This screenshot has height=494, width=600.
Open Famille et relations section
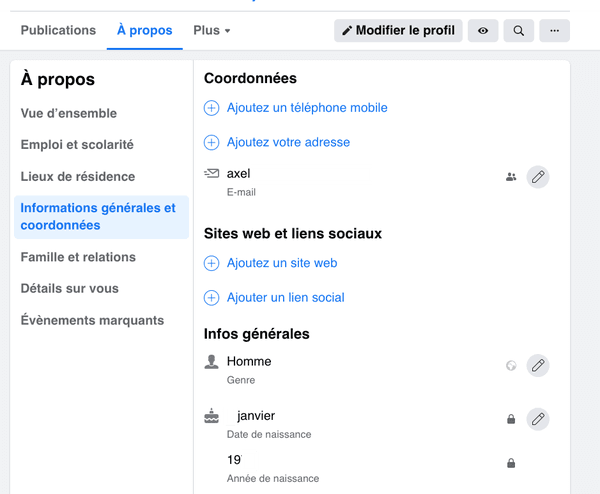(78, 257)
